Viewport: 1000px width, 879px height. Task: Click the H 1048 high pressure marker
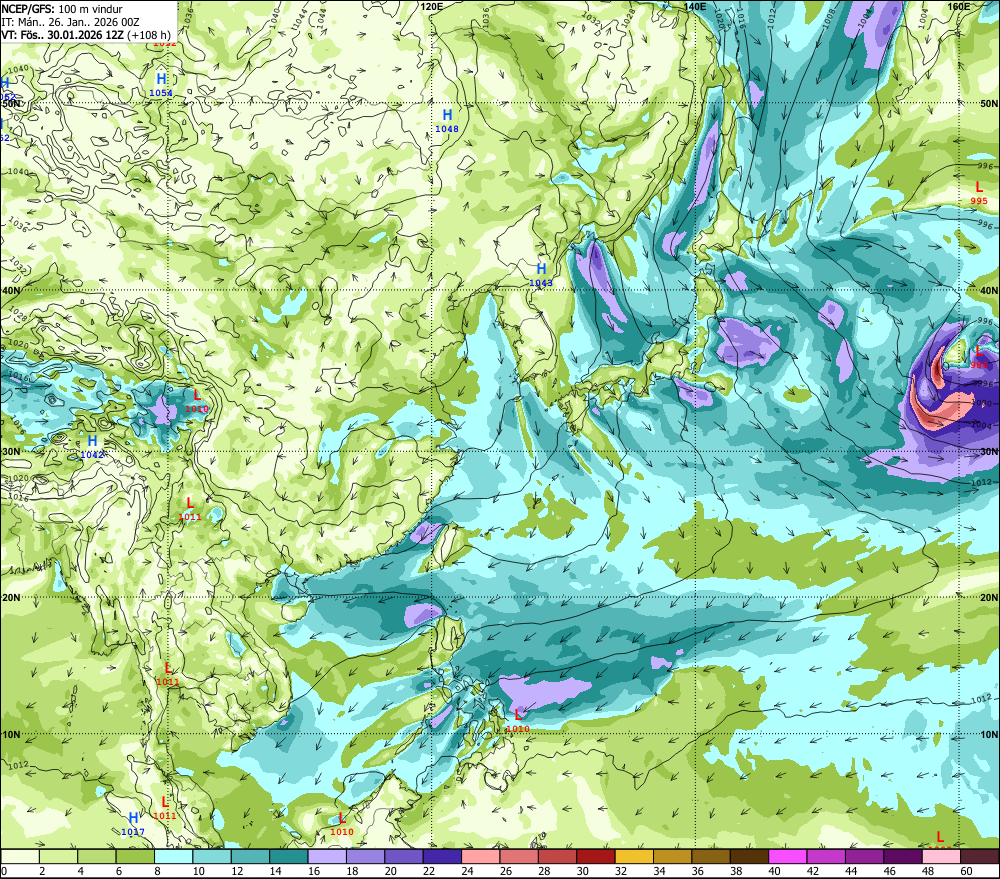[447, 121]
